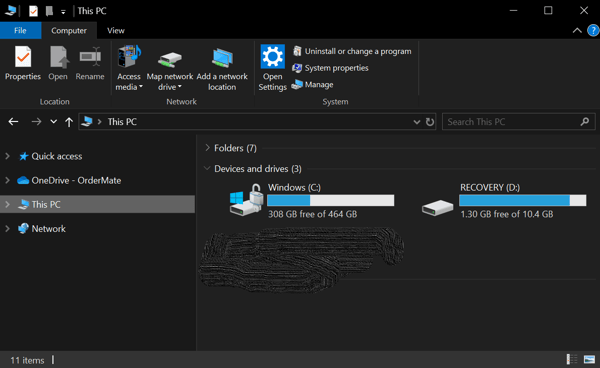Collapse Devices and drives group
Viewport: 600px width, 368px height.
pyautogui.click(x=207, y=168)
